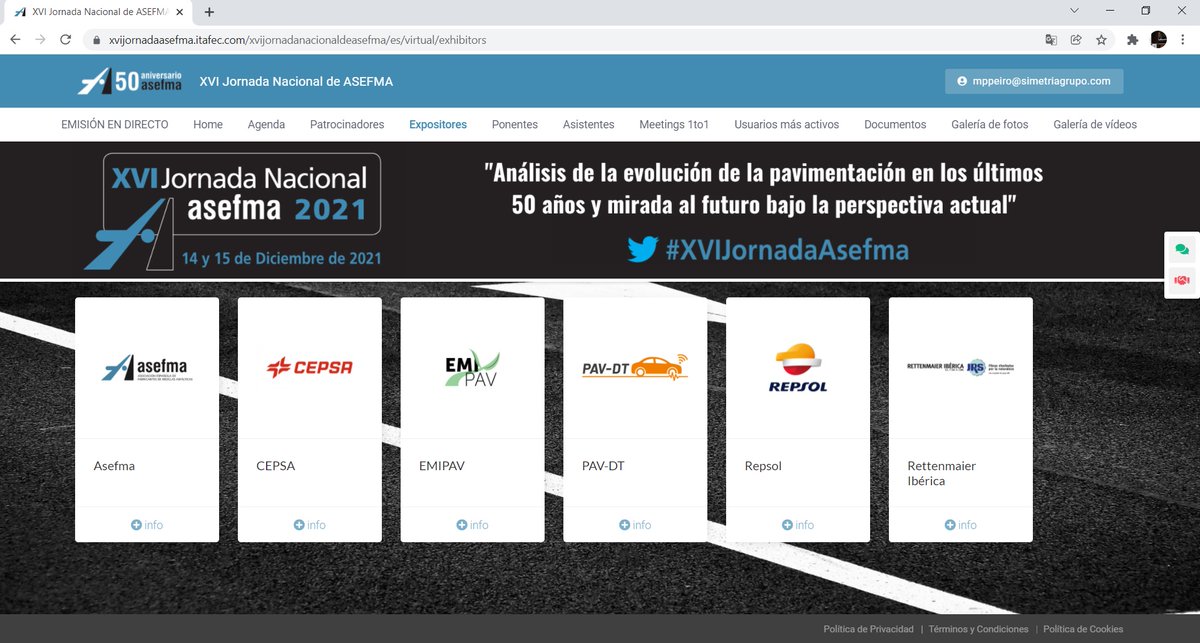Screen dimensions: 1200x643
Task: Open the Asistentes section
Action: 589,125
